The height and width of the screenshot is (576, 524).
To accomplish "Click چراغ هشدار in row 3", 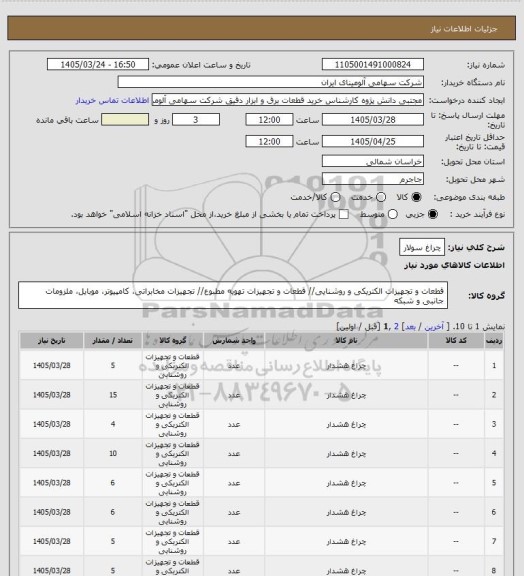I will point(346,424).
